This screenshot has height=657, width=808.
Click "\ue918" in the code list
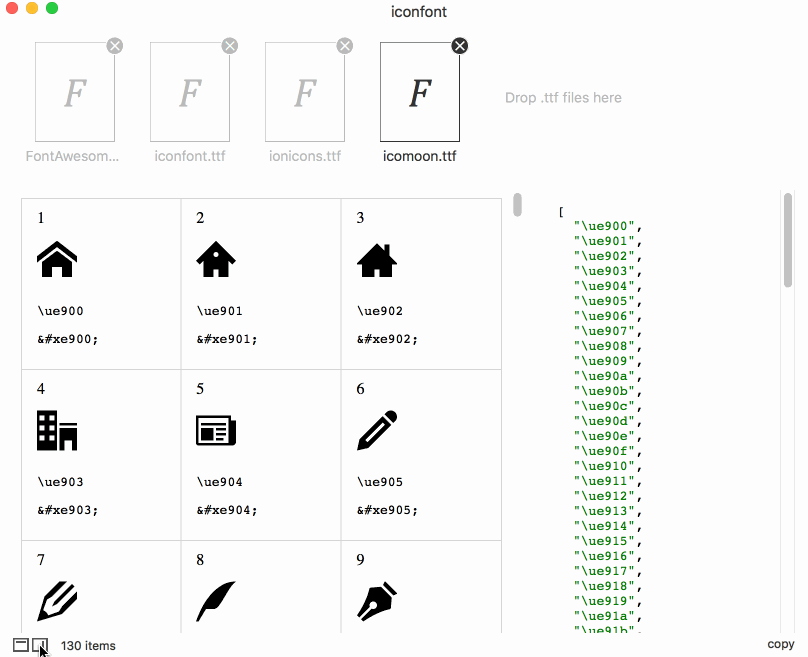(x=604, y=586)
